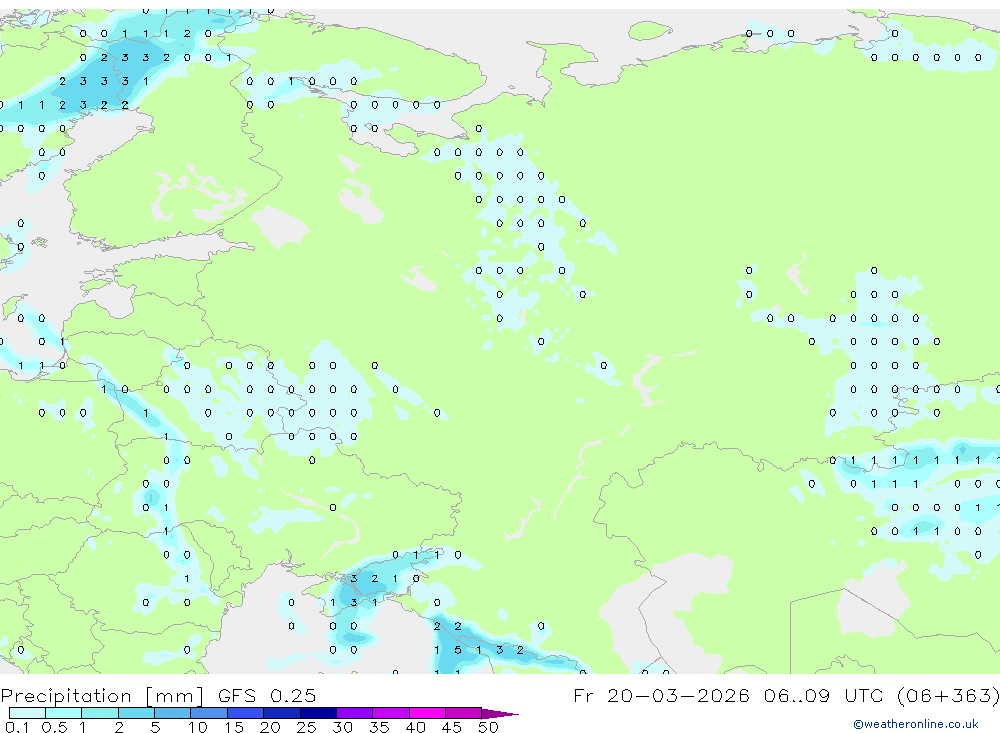Pick the legend swatch for the 30–35 mm range
This screenshot has width=1000, height=733.
(354, 713)
